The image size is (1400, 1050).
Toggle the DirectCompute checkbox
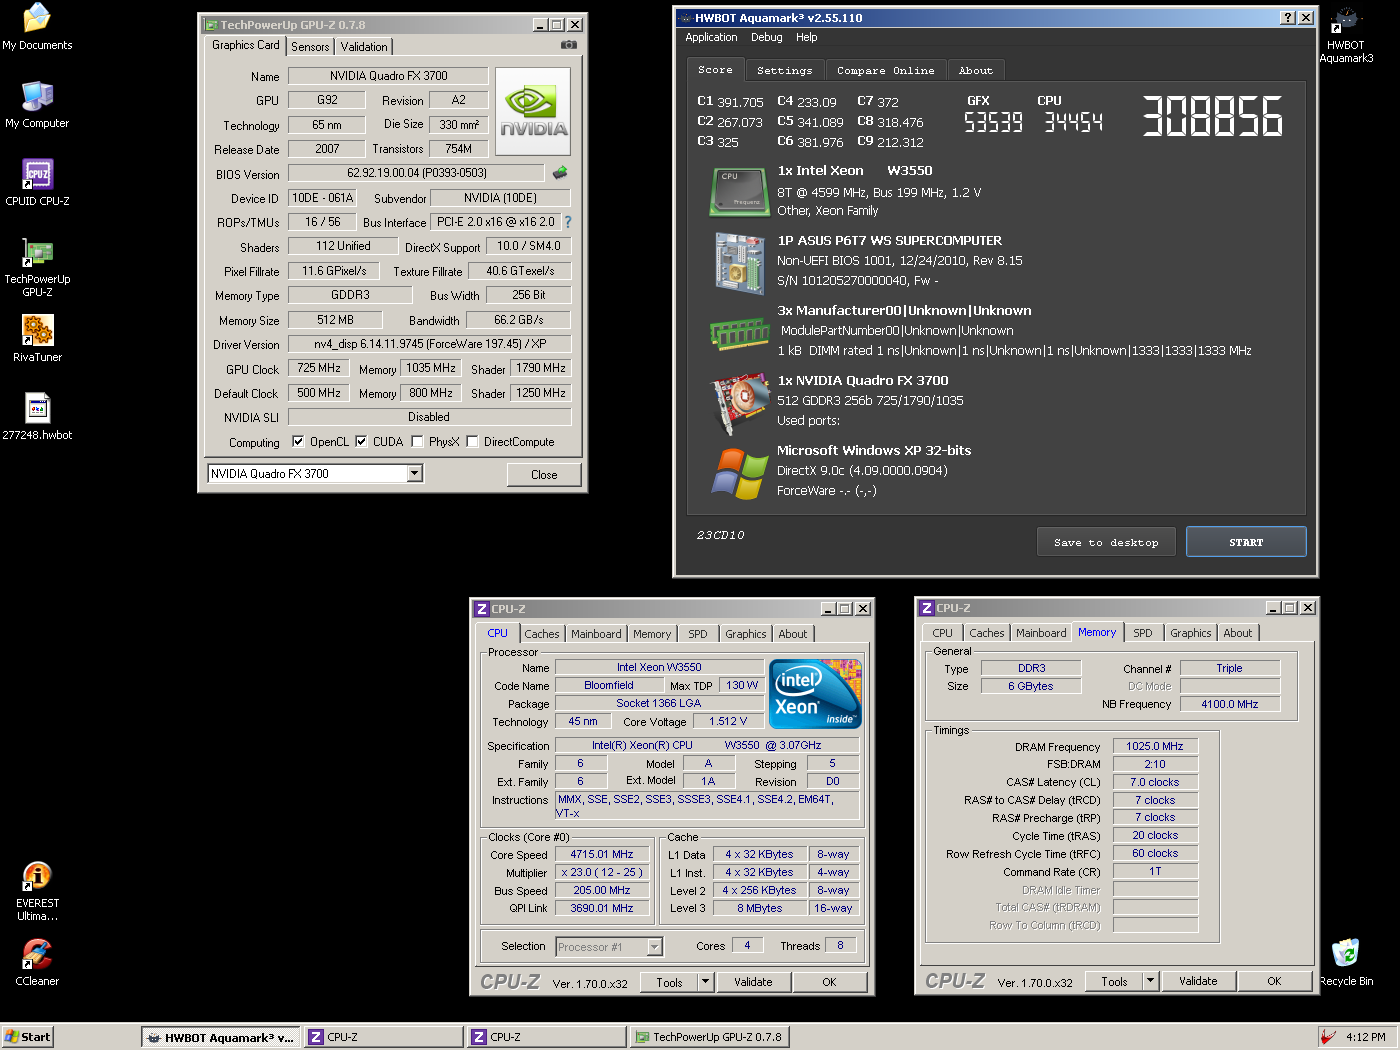pos(472,441)
